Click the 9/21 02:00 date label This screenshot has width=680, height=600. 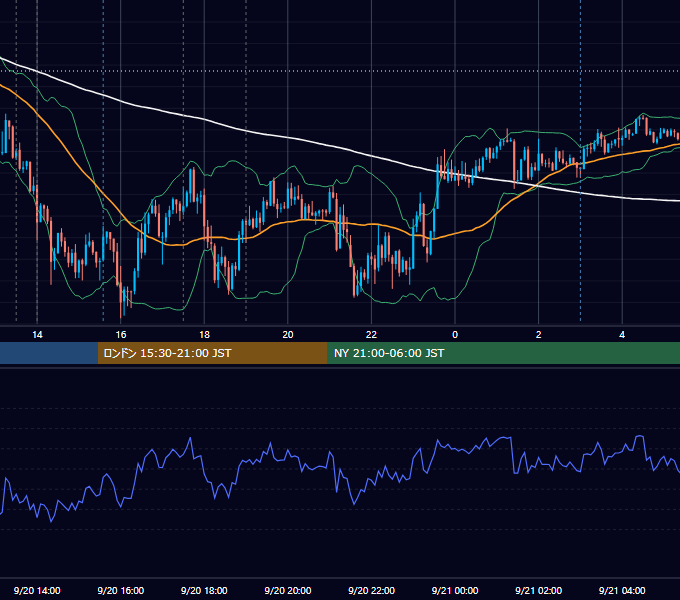538,590
